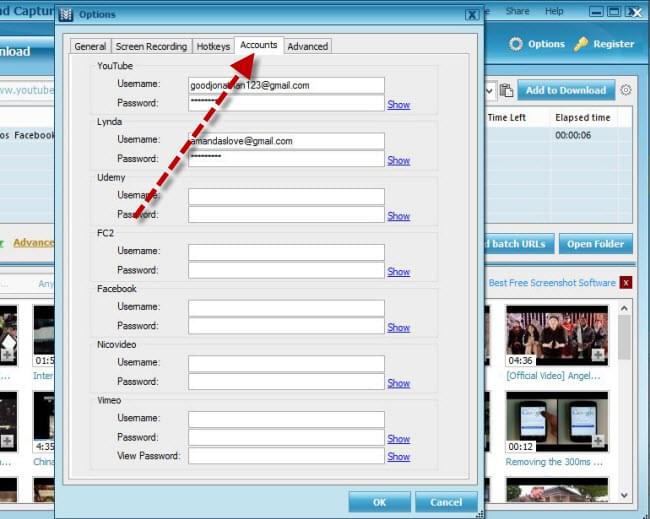This screenshot has width=650, height=519.
Task: Open the Advanced tab
Action: tap(308, 46)
